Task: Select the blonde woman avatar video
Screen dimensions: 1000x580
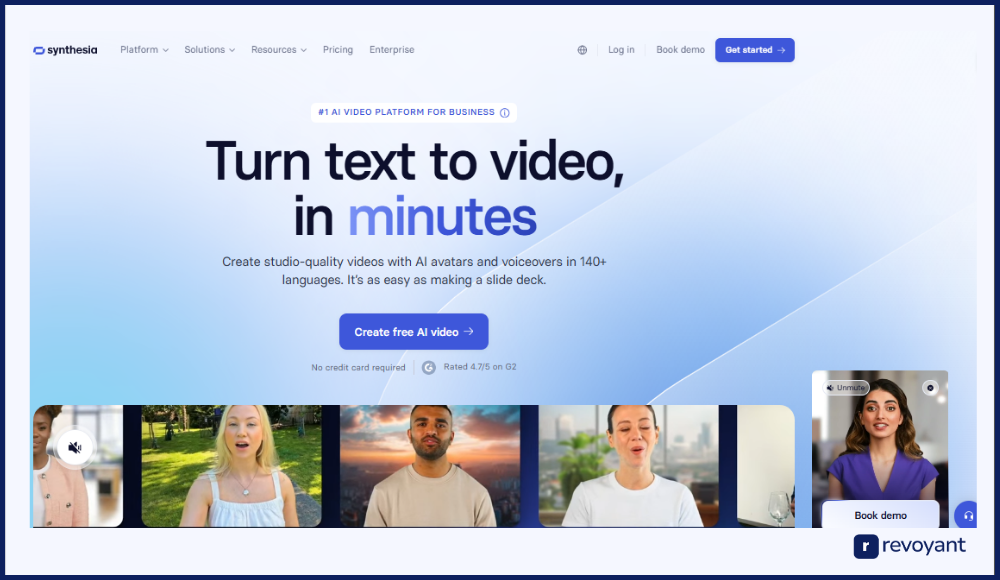Action: pos(232,466)
